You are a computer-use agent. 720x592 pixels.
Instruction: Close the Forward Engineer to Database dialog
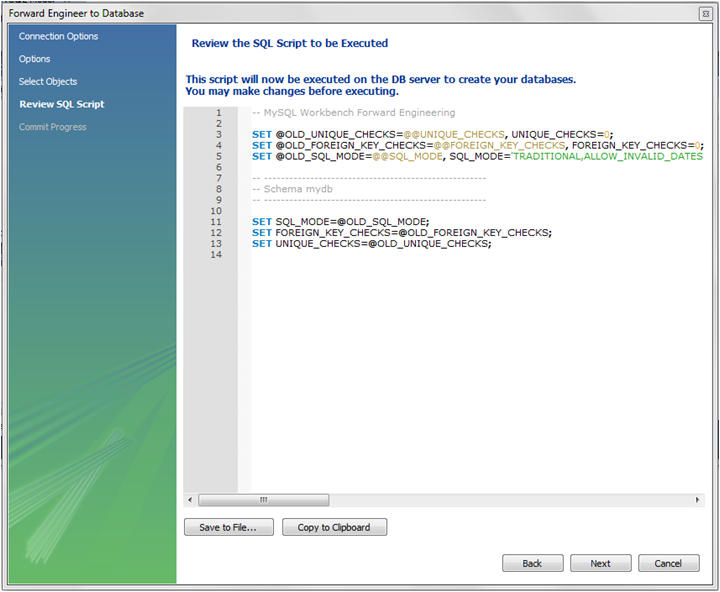click(706, 13)
